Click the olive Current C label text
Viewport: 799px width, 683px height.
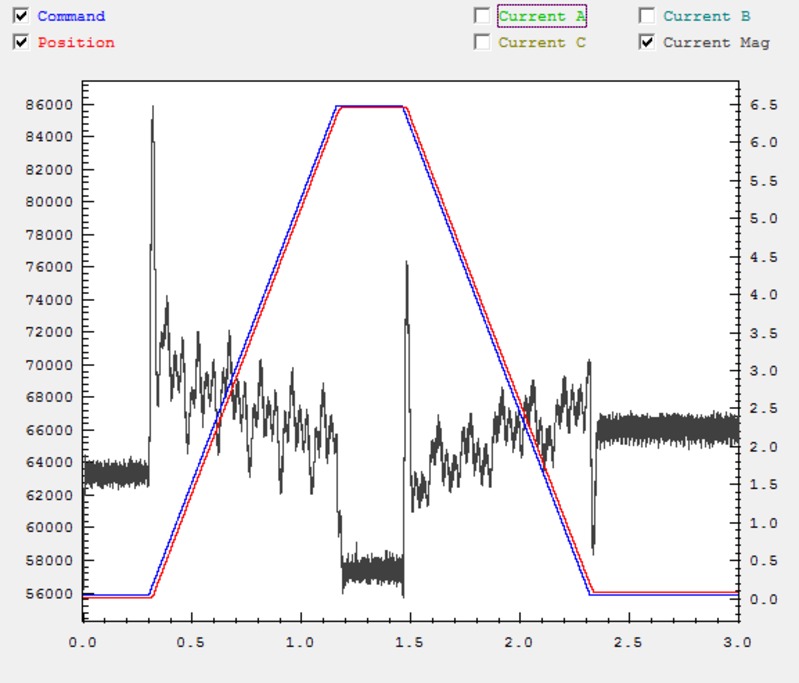tap(541, 42)
